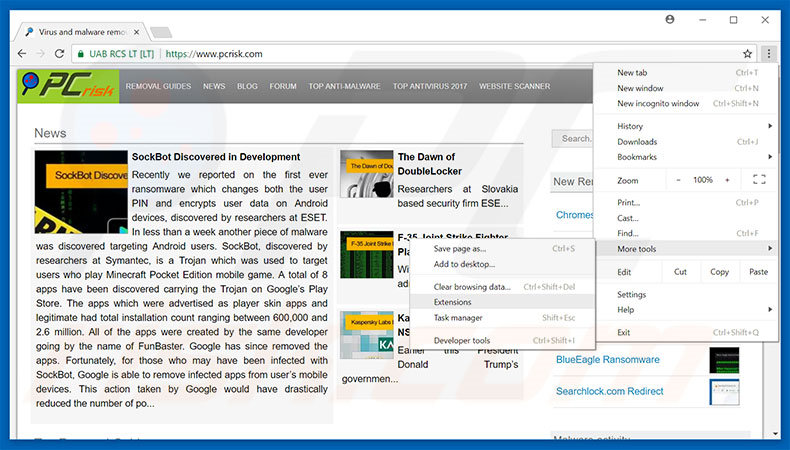The width and height of the screenshot is (790, 450).
Task: Toggle fullscreen icon in Zoom row
Action: pyautogui.click(x=759, y=180)
